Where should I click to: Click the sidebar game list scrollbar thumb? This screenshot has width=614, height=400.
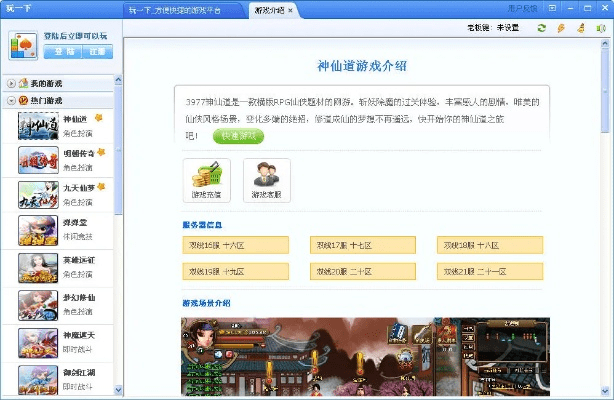coord(118,150)
